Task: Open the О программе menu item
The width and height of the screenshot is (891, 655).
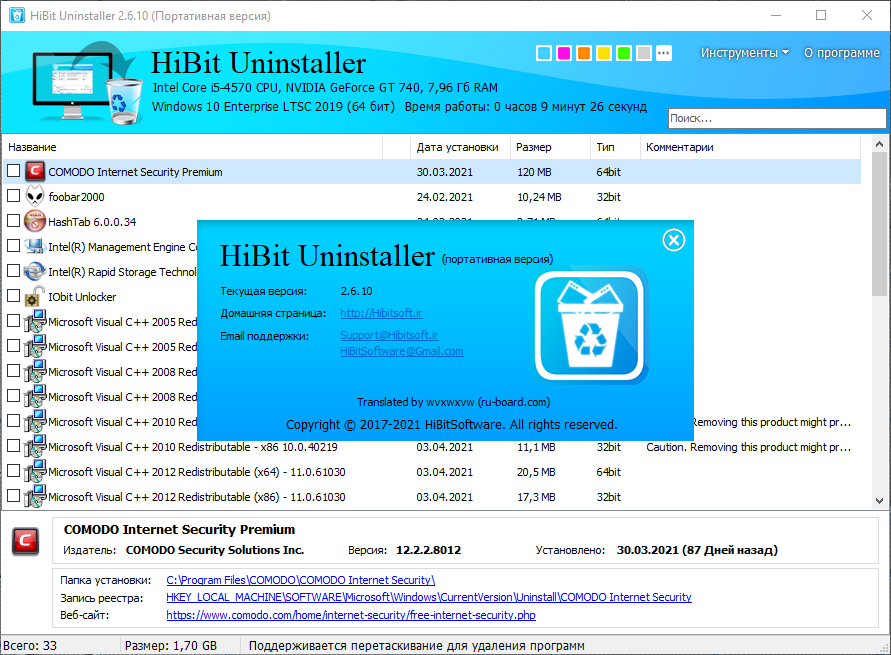Action: point(841,53)
